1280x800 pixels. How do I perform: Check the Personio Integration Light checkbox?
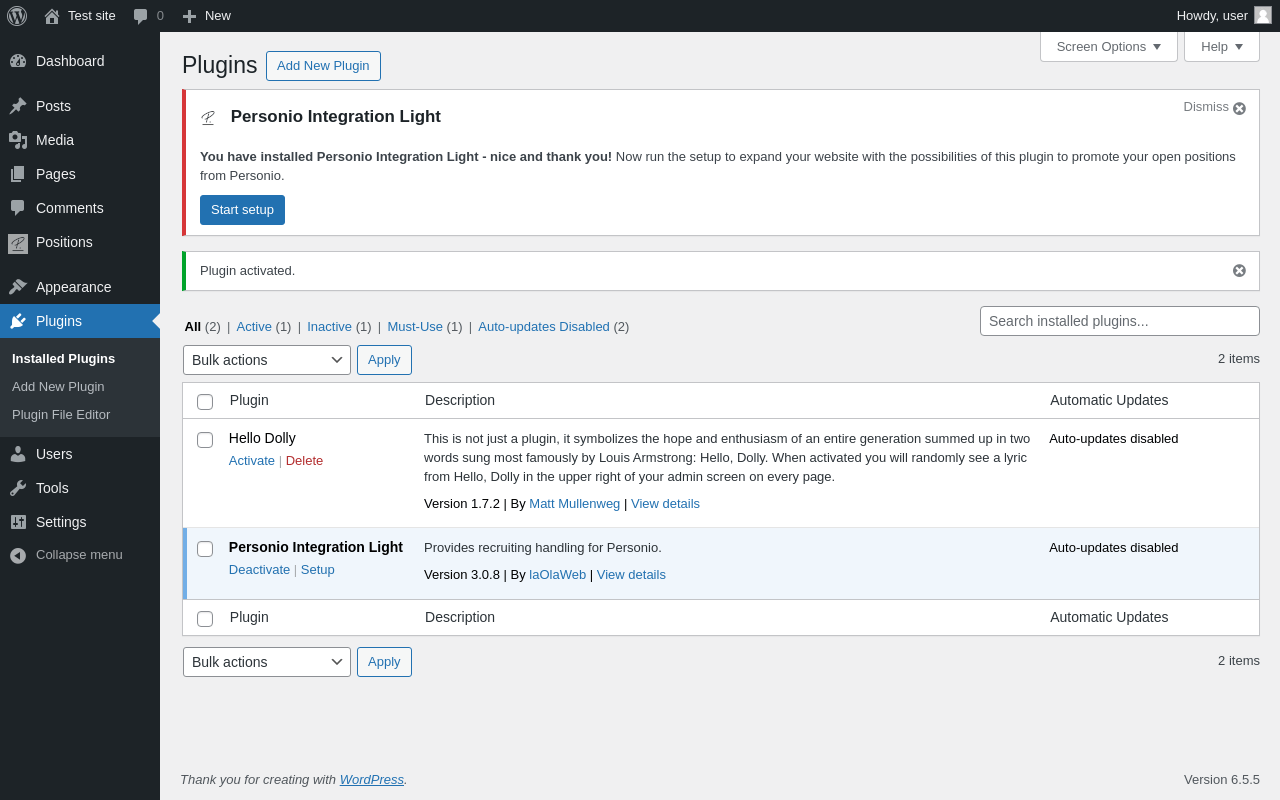pyautogui.click(x=205, y=549)
